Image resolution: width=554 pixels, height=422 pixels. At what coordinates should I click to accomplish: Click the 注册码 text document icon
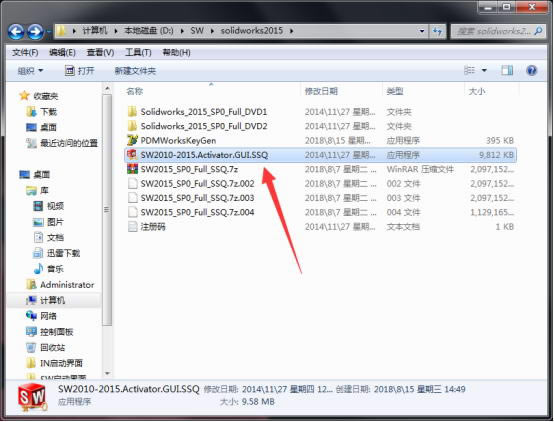point(132,227)
